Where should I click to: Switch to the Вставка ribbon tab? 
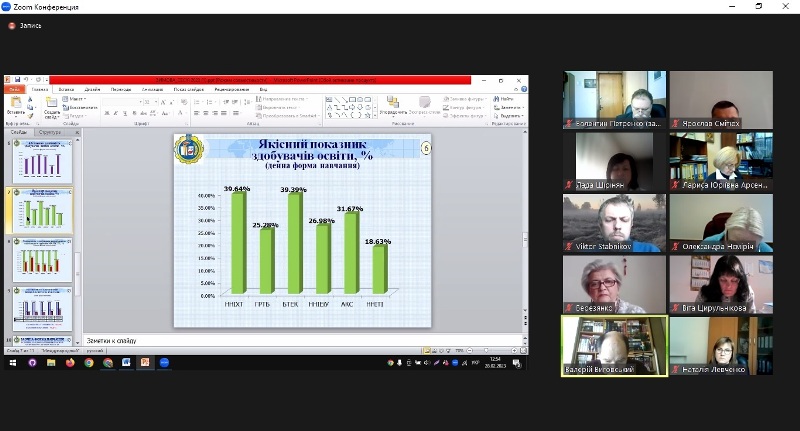(66, 89)
